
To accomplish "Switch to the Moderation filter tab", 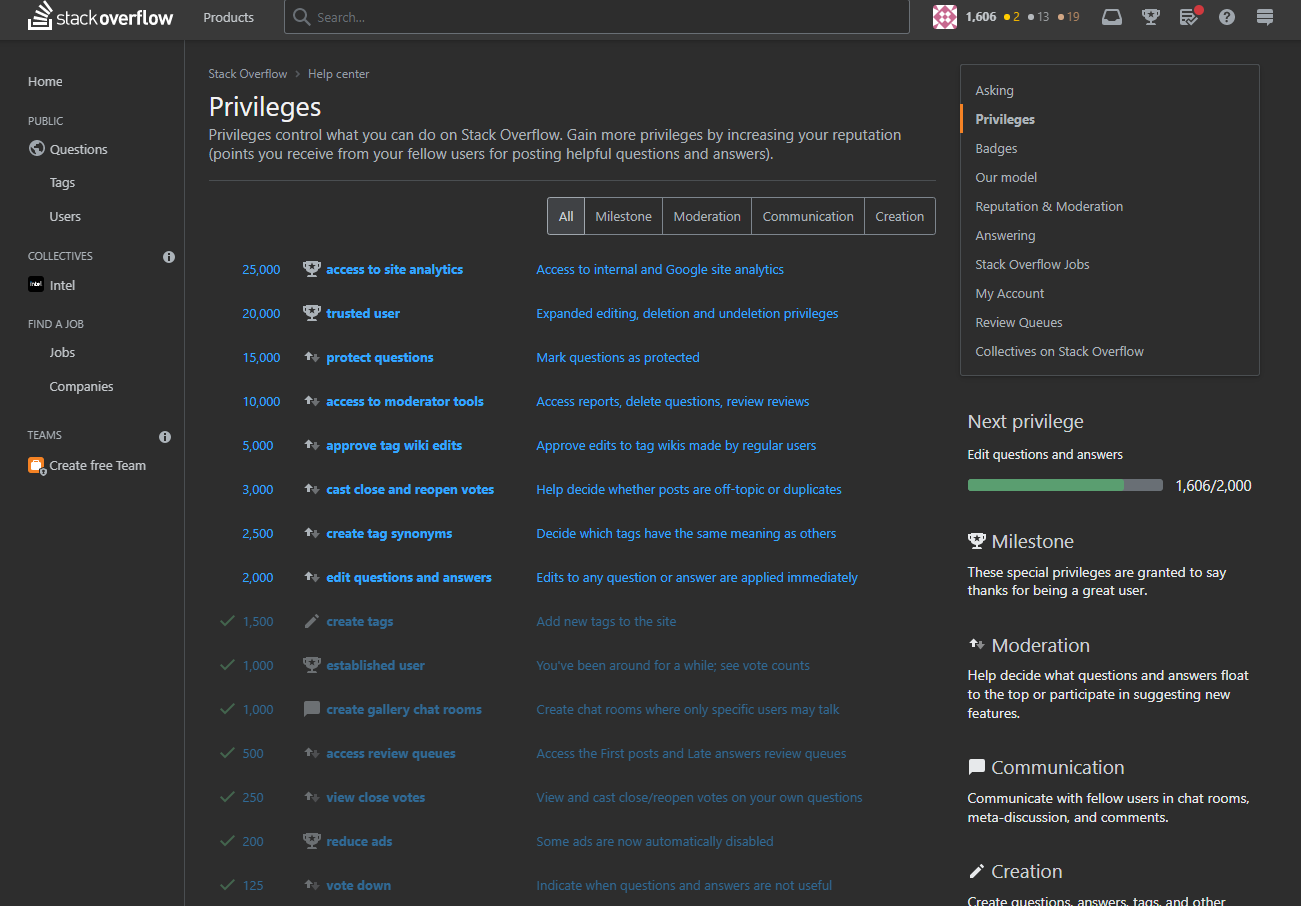I will [707, 216].
